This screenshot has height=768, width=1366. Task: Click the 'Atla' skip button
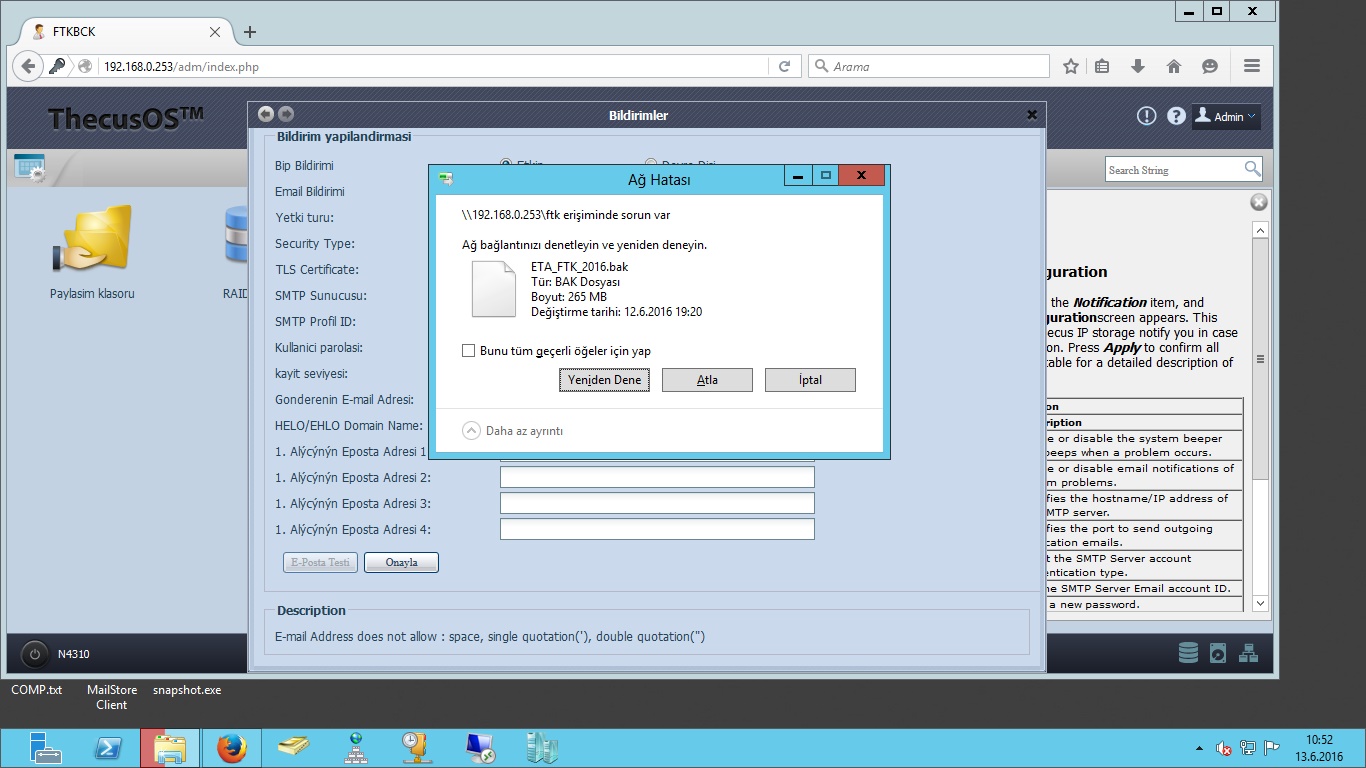707,380
